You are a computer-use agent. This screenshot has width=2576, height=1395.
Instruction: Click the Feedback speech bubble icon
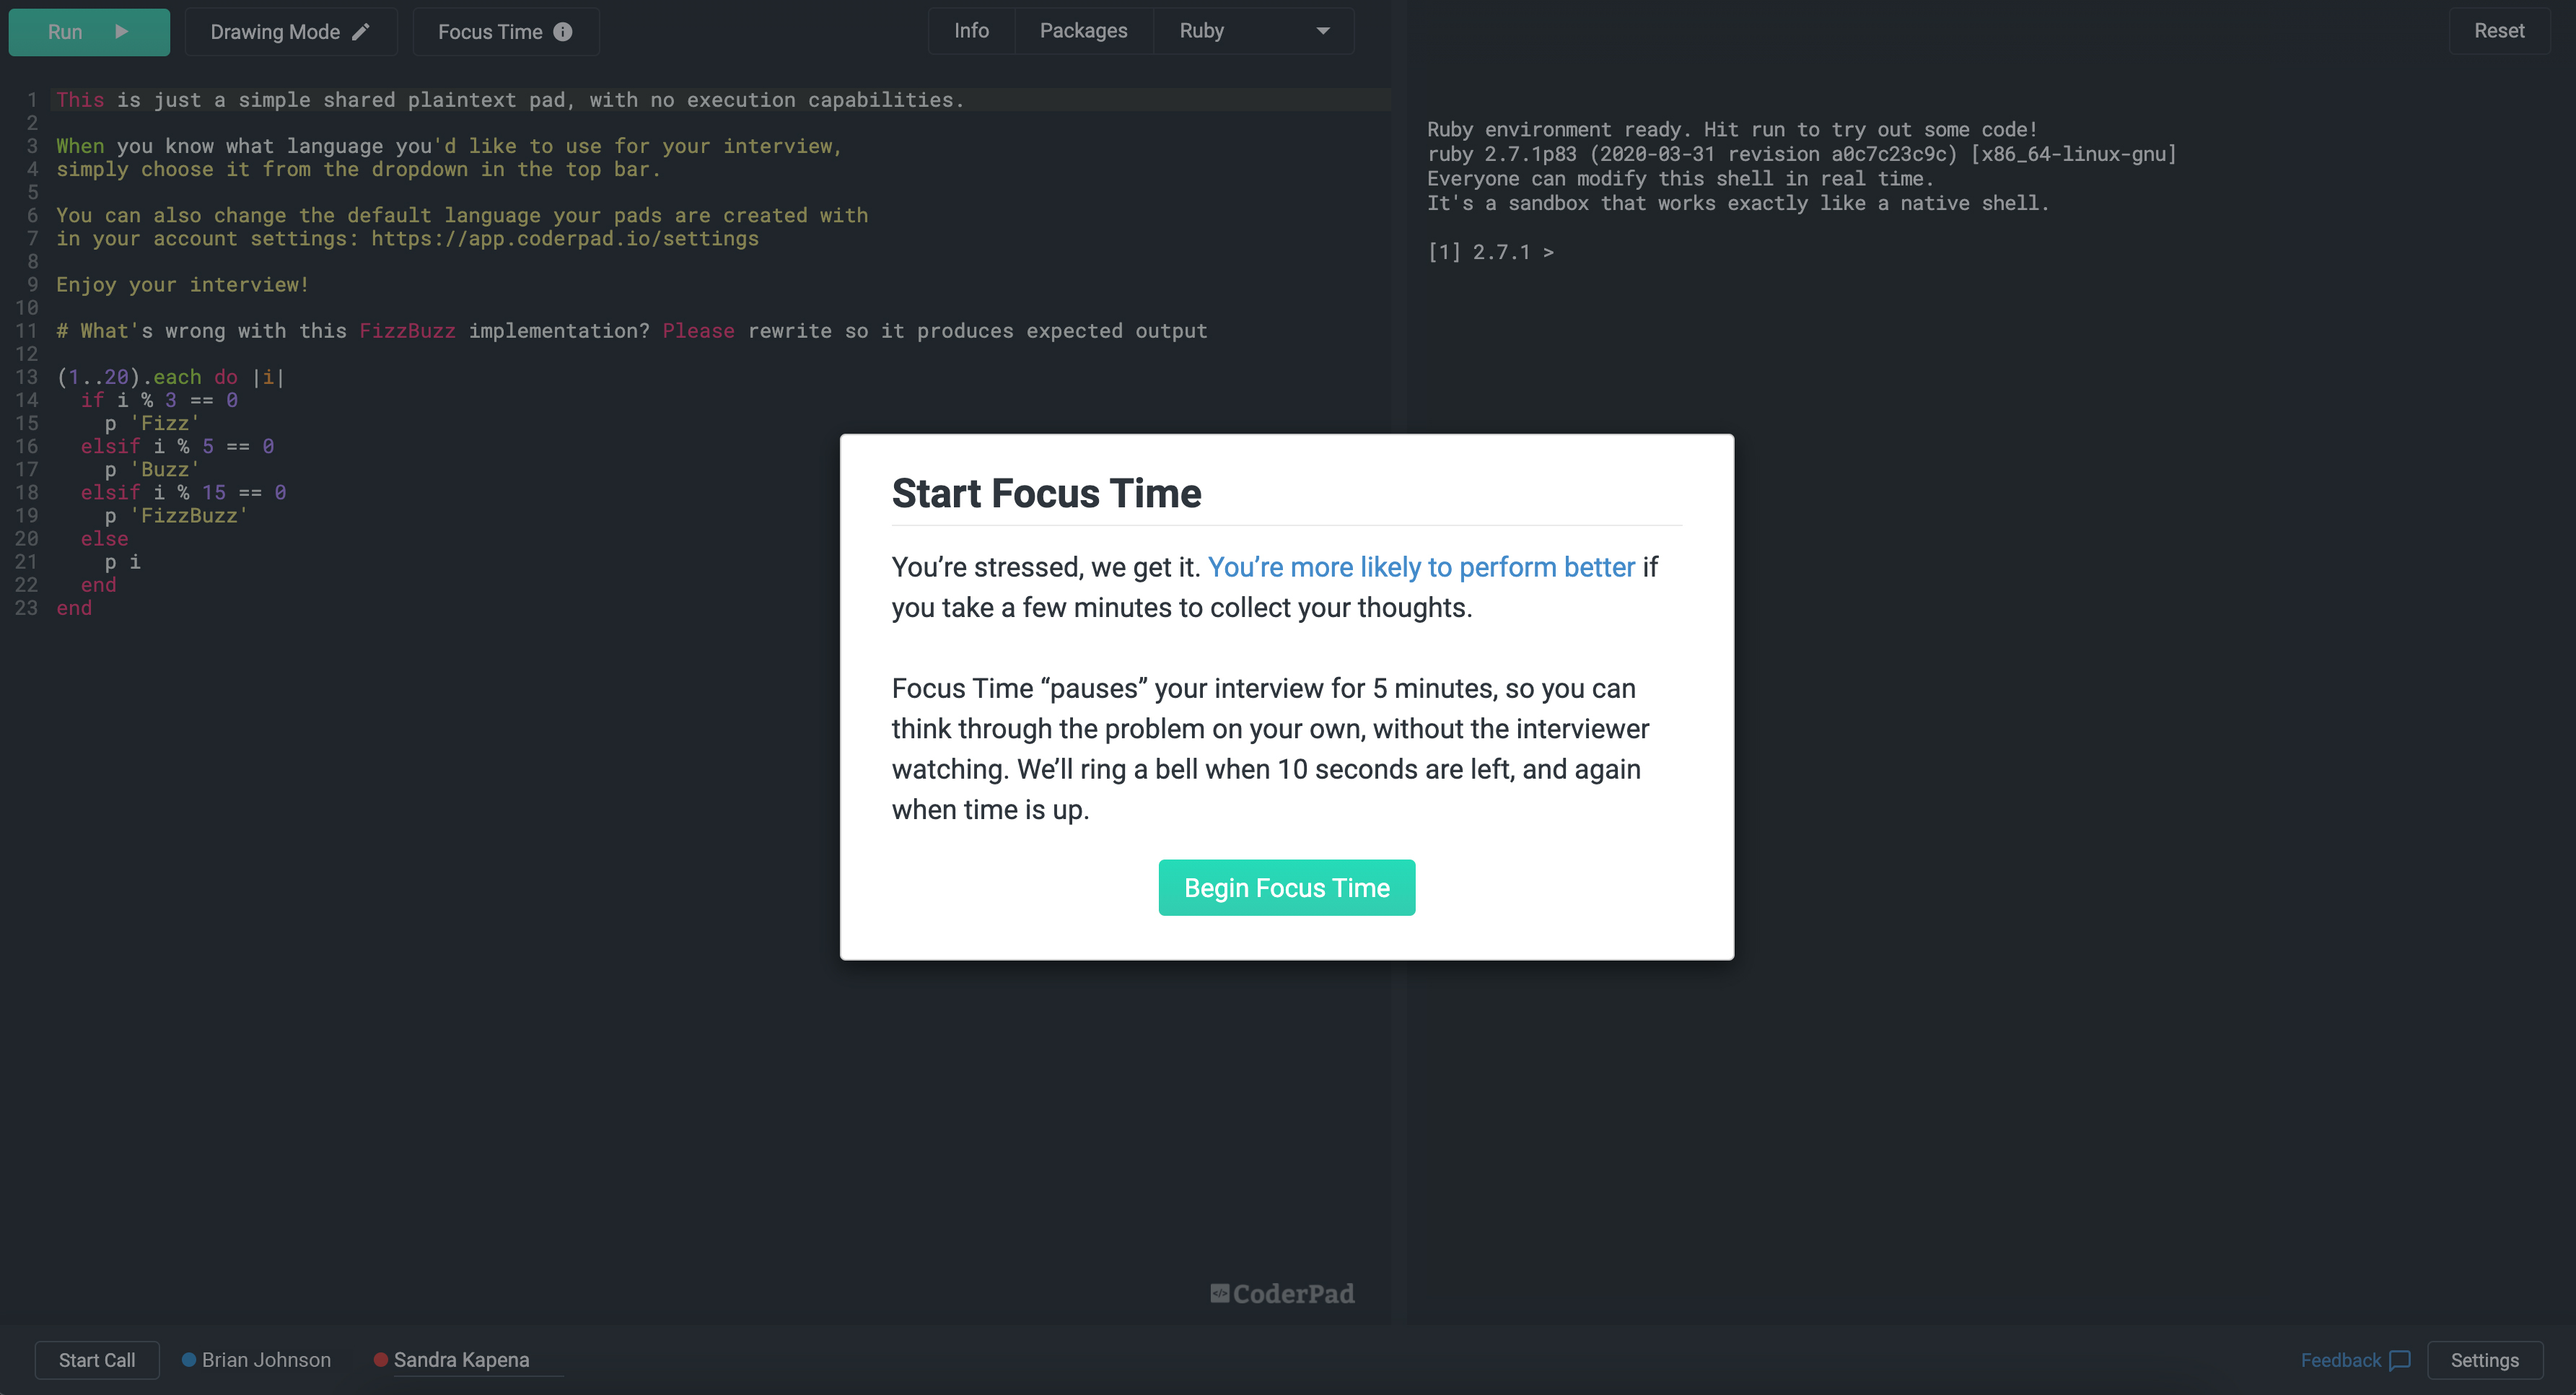click(2399, 1360)
